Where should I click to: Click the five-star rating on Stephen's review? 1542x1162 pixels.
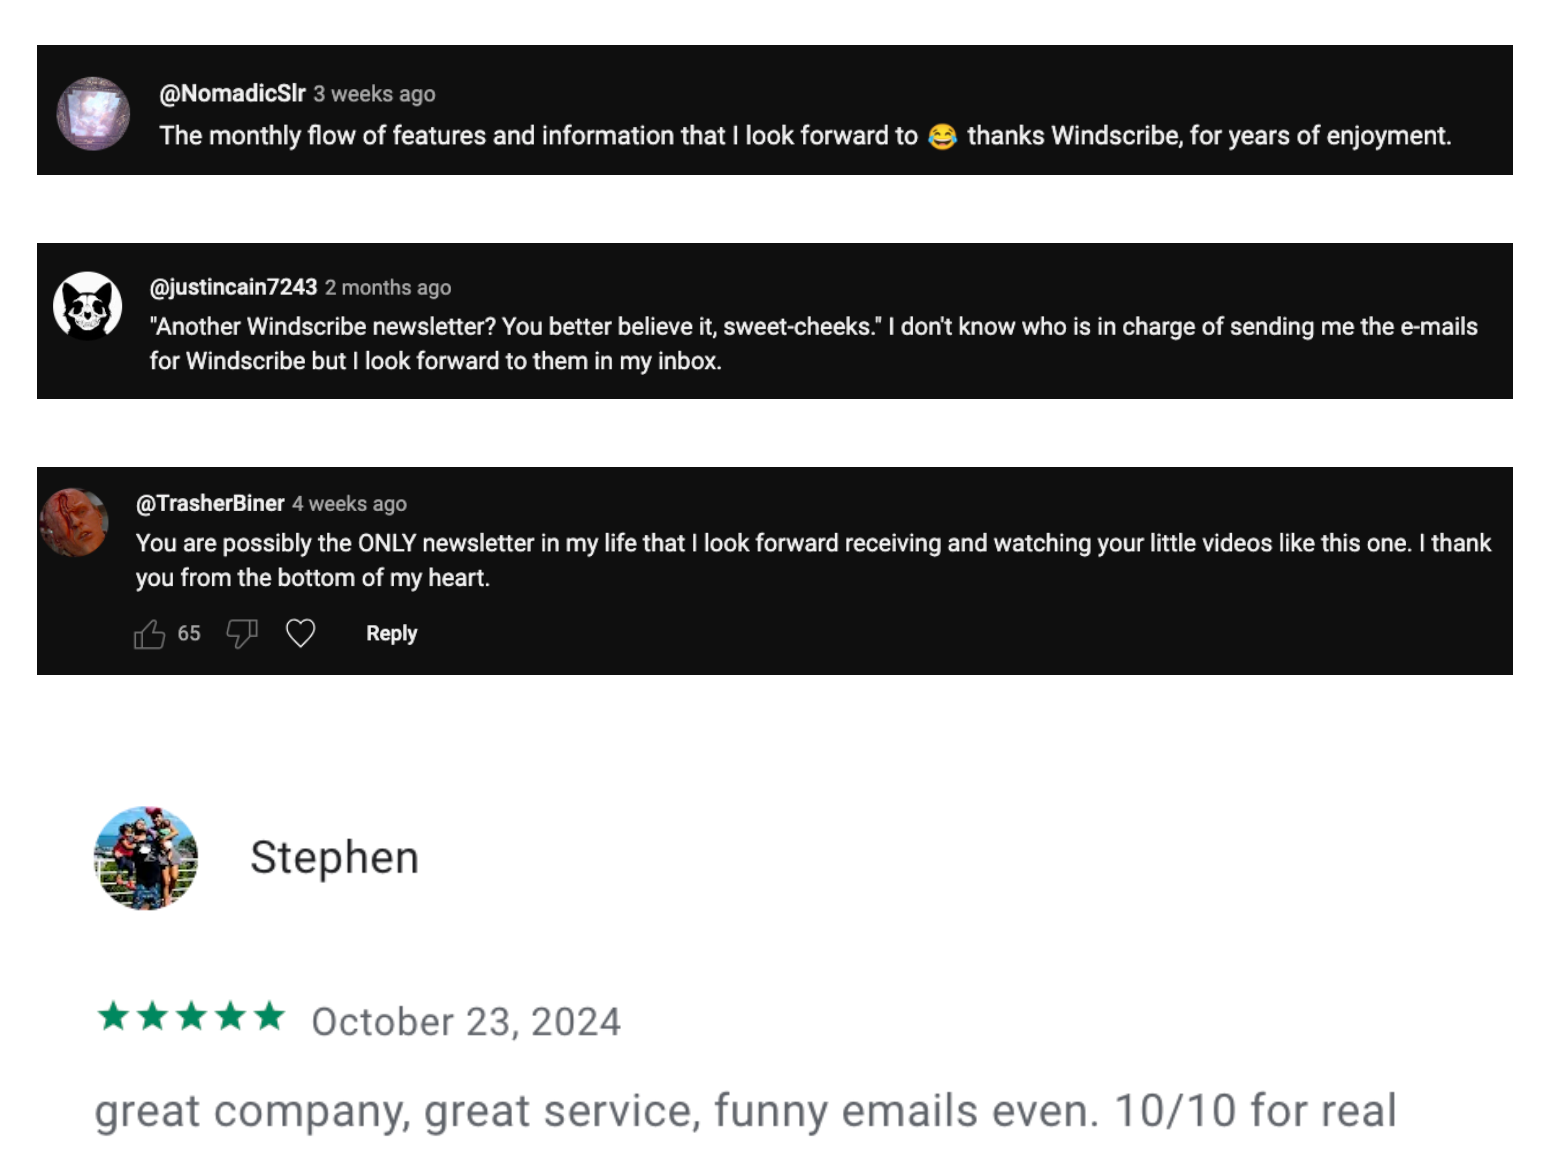191,1018
